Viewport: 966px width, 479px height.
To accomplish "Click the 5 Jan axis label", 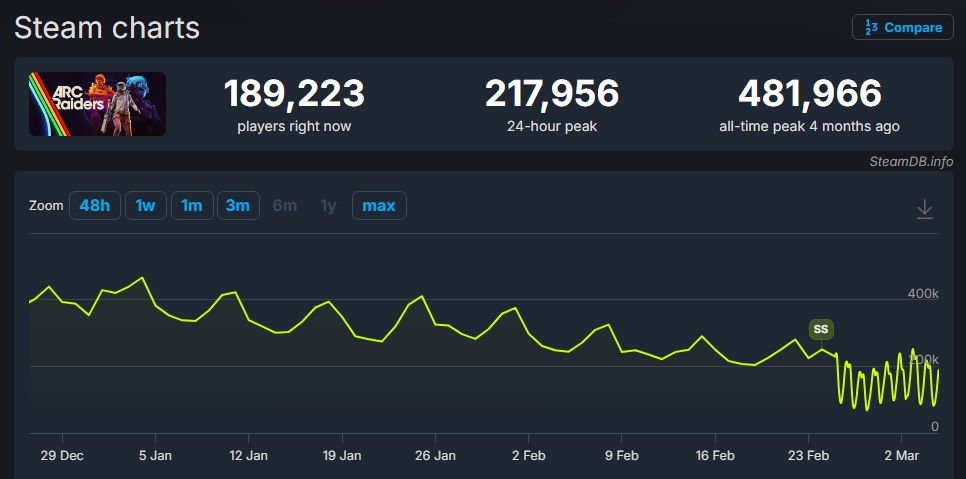I will click(x=156, y=456).
